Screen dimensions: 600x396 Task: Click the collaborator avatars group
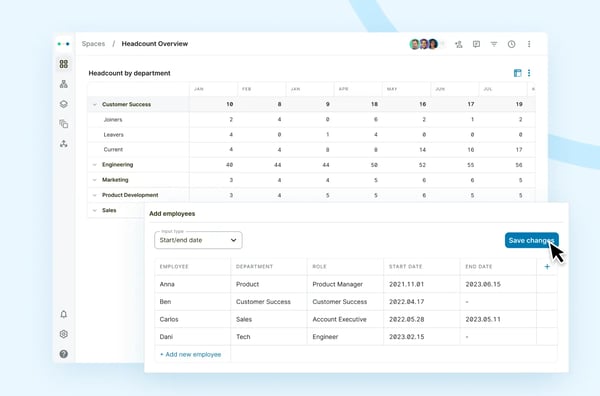point(424,44)
